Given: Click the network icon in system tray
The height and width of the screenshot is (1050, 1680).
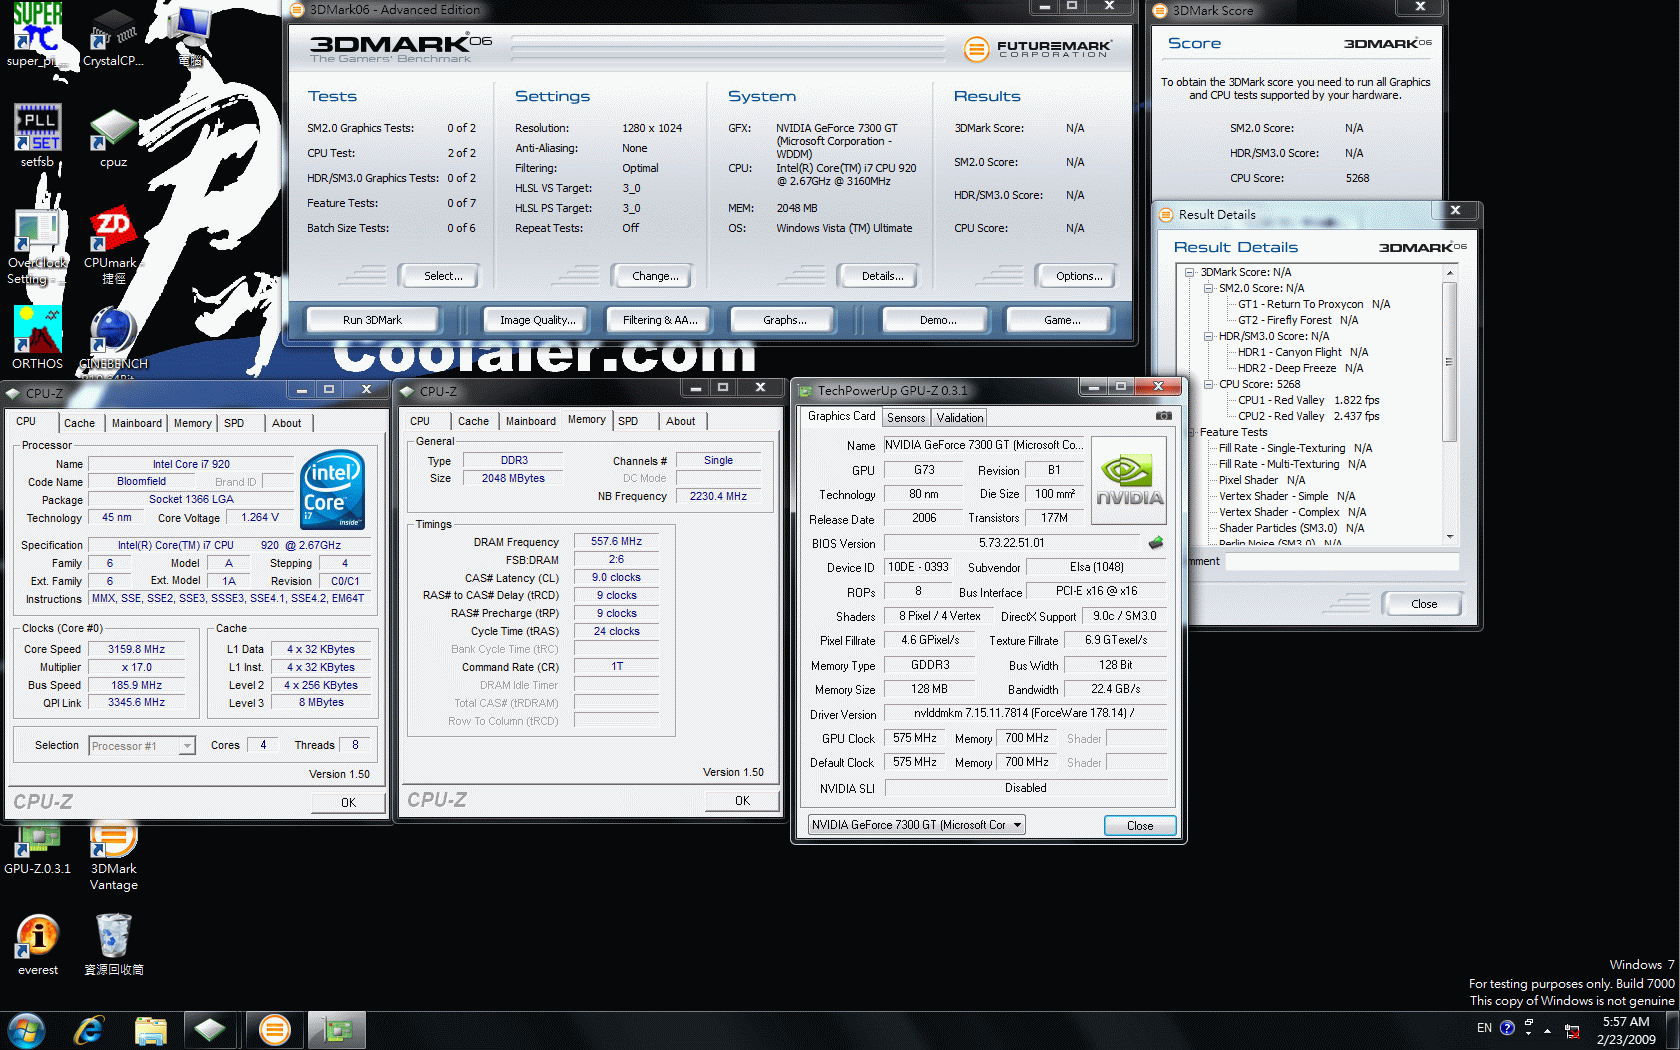Looking at the screenshot, I should (x=1571, y=1031).
